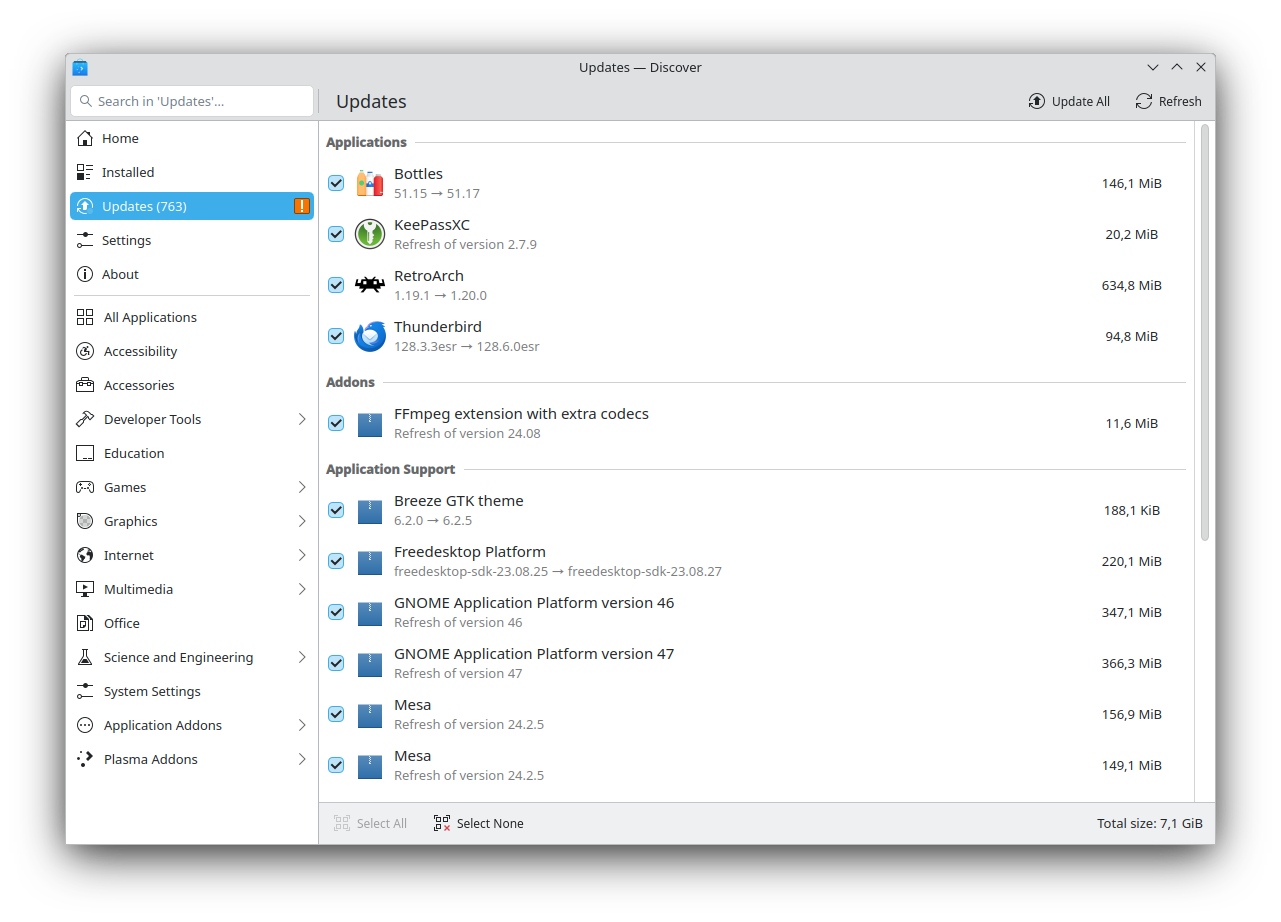Click the 'Total size: 7,1 GiB' text
This screenshot has width=1281, height=922.
(1150, 823)
